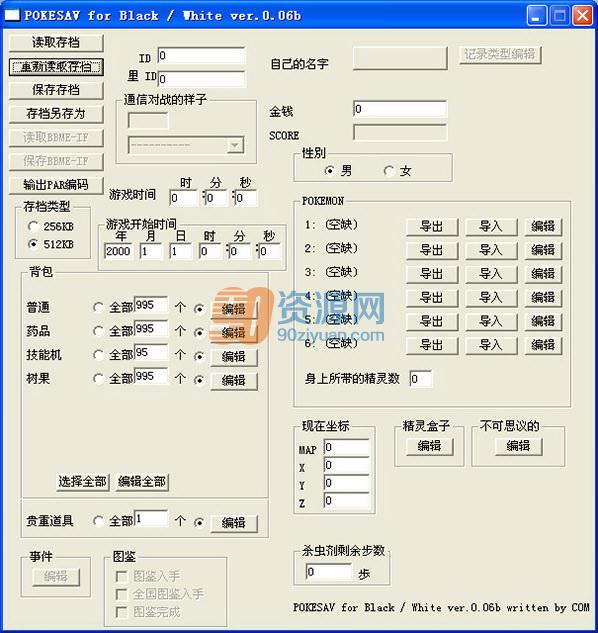Click 编辑全部 button in 背包

point(142,482)
